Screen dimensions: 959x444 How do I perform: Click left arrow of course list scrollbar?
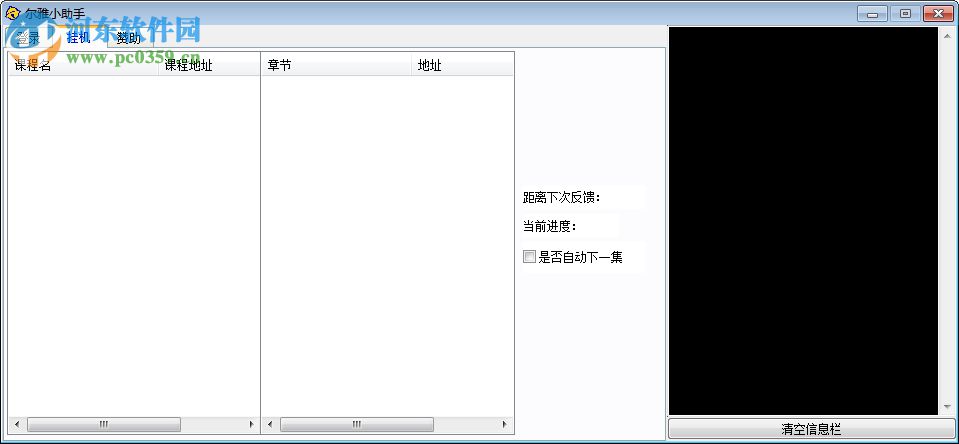(17, 424)
